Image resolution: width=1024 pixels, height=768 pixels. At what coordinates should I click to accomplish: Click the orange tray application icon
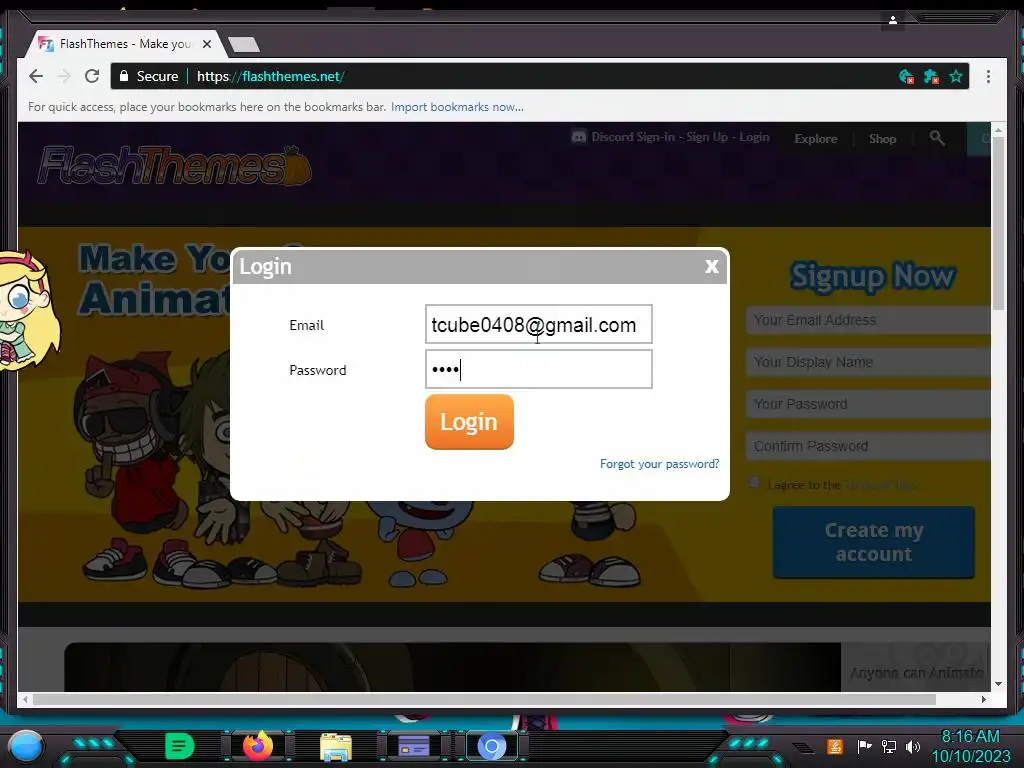[x=835, y=746]
